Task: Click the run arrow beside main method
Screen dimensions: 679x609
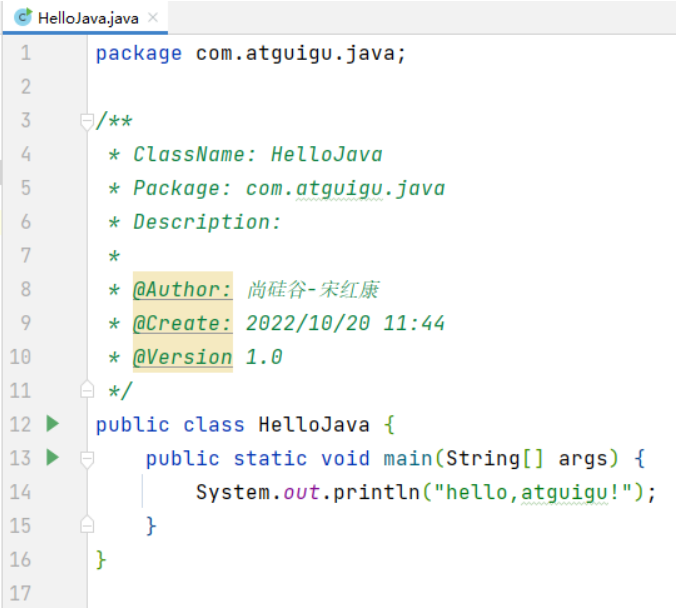Action: 52,458
